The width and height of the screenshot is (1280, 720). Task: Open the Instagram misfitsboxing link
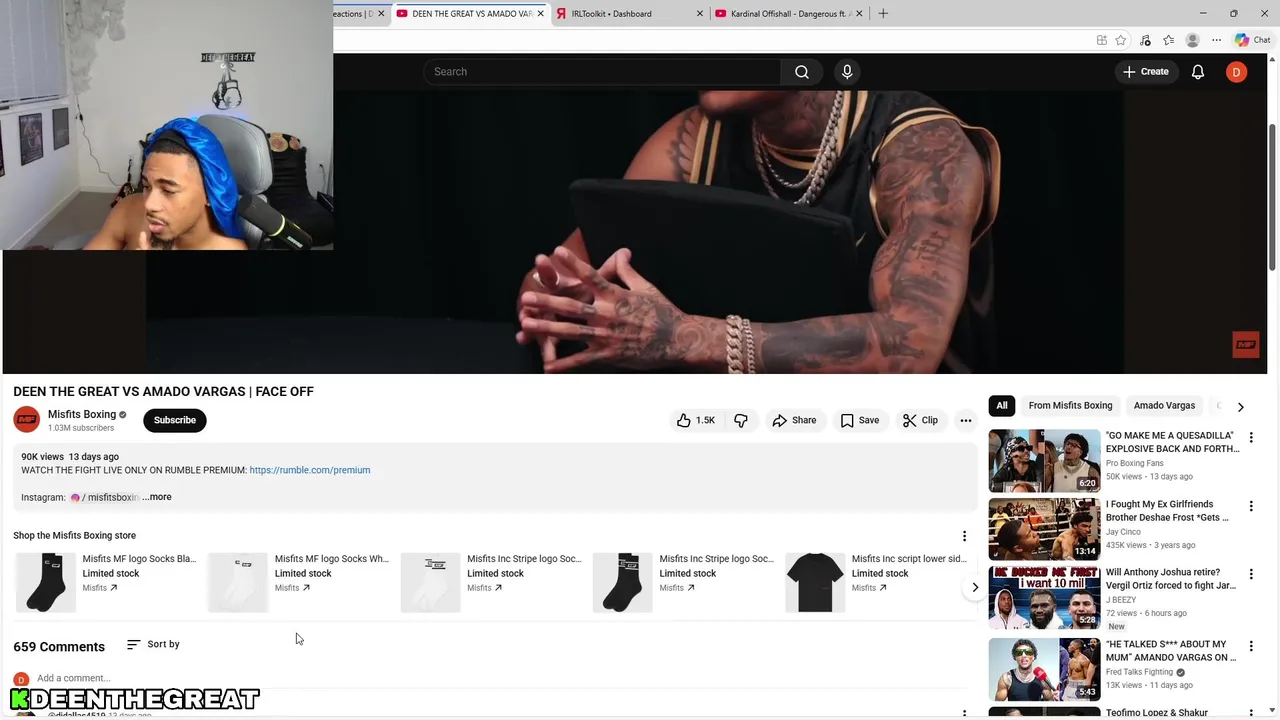coord(105,497)
